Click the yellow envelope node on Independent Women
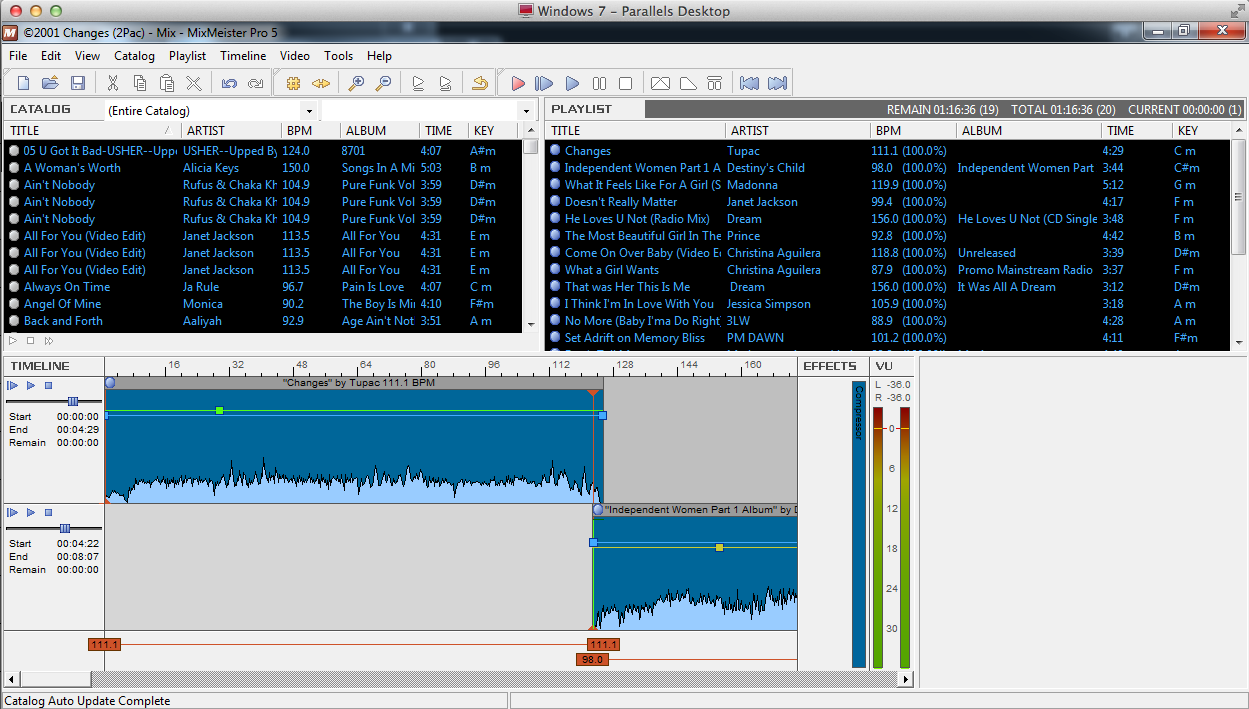Viewport: 1249px width, 709px height. [x=719, y=547]
